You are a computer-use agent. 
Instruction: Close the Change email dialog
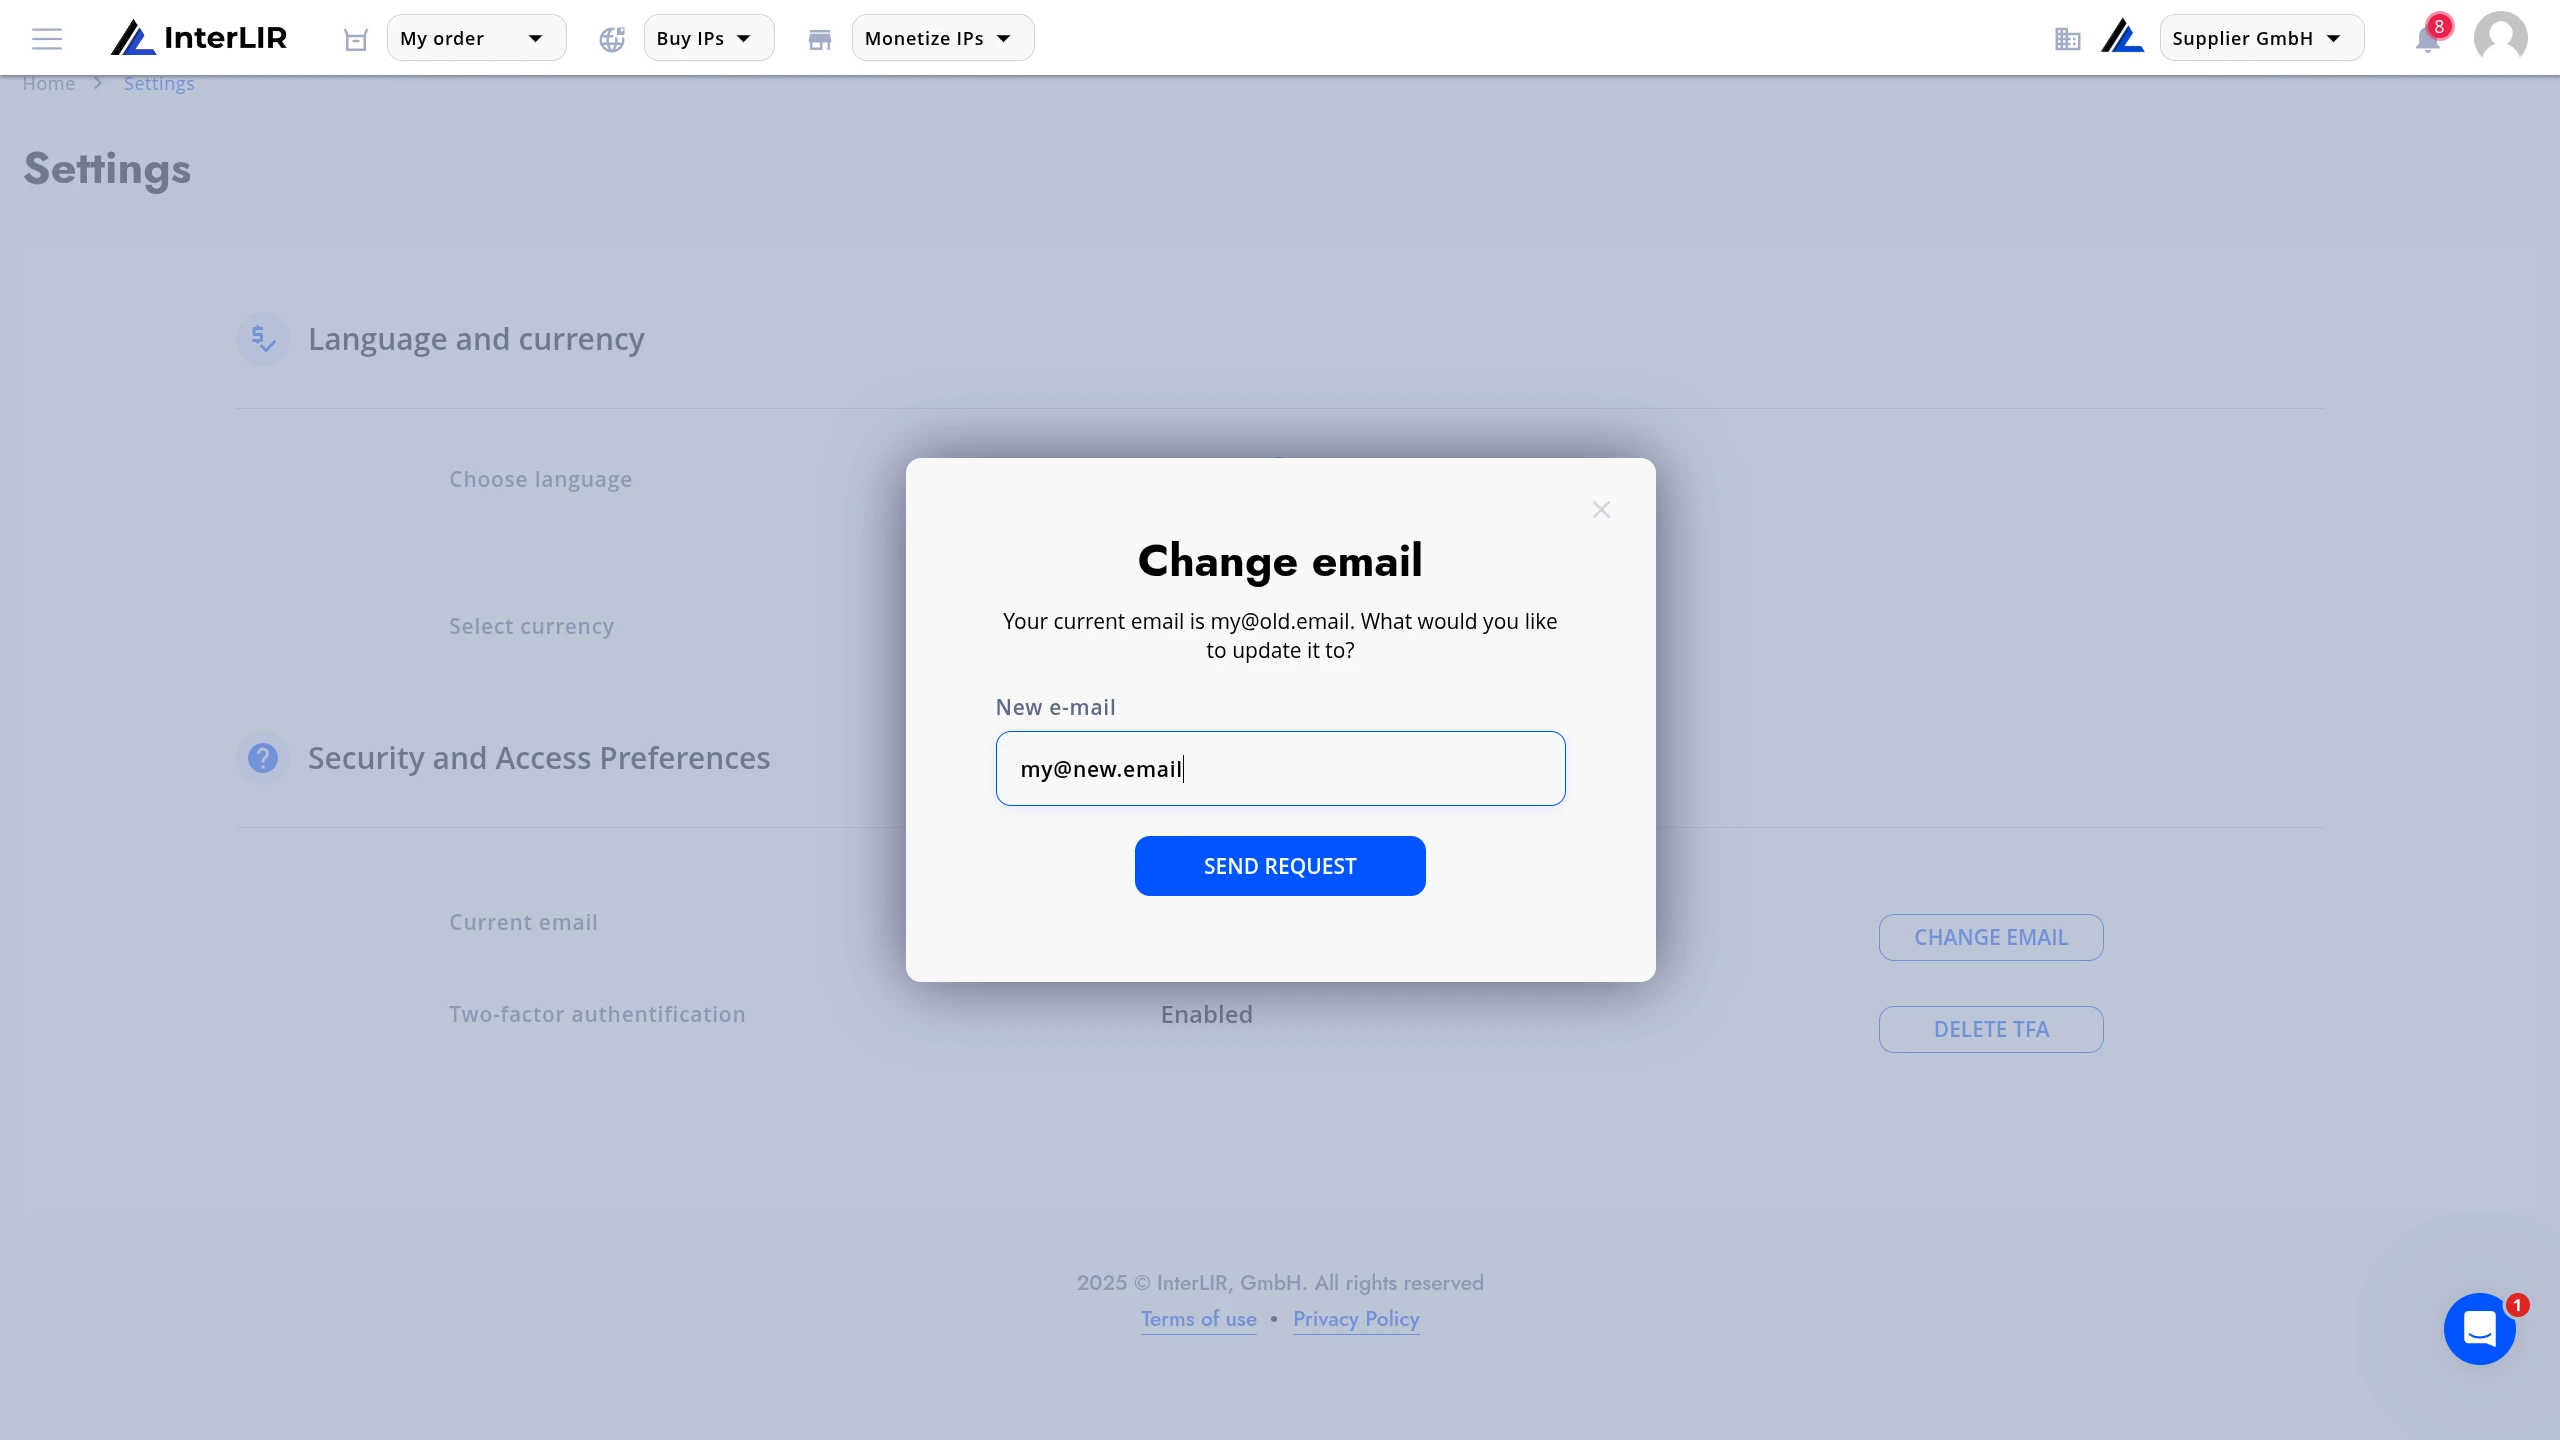(x=1601, y=510)
